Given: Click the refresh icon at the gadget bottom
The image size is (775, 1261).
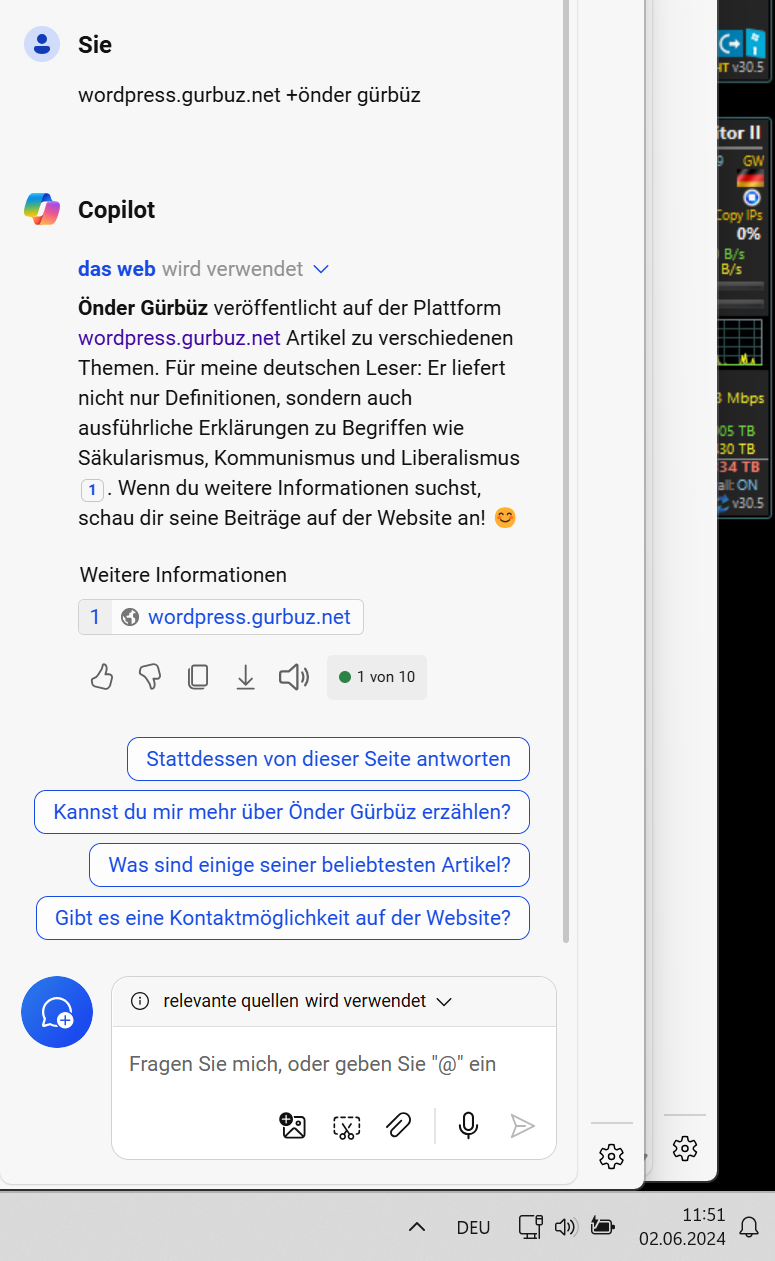Looking at the screenshot, I should [723, 503].
